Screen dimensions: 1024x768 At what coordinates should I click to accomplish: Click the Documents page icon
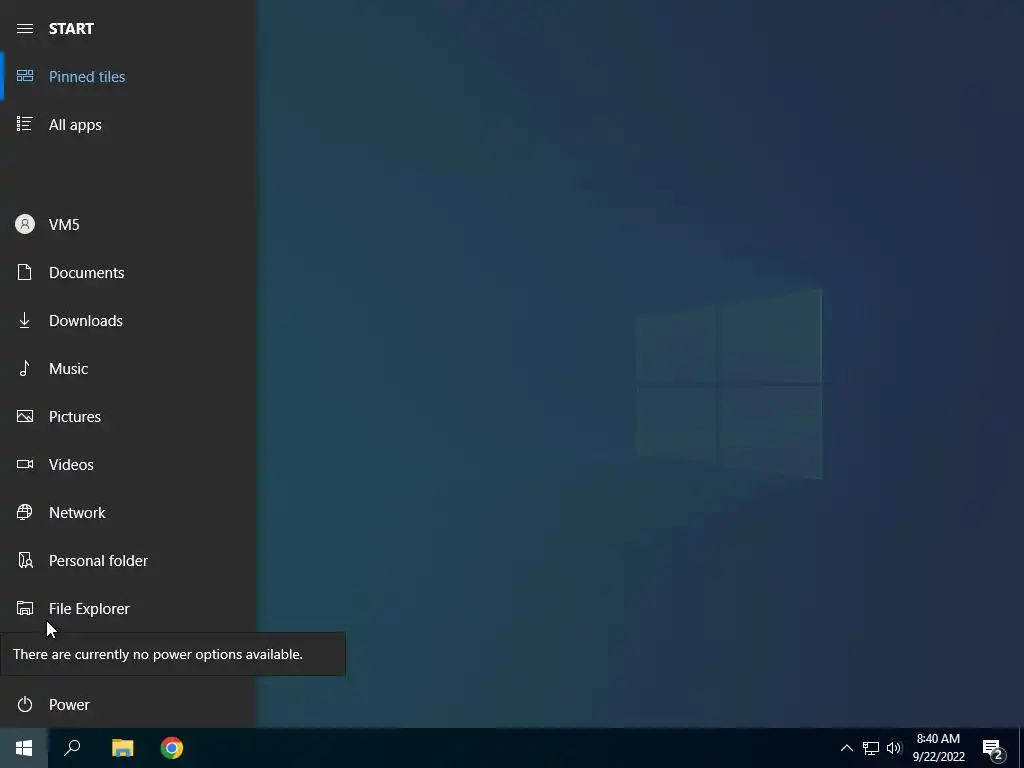(25, 272)
